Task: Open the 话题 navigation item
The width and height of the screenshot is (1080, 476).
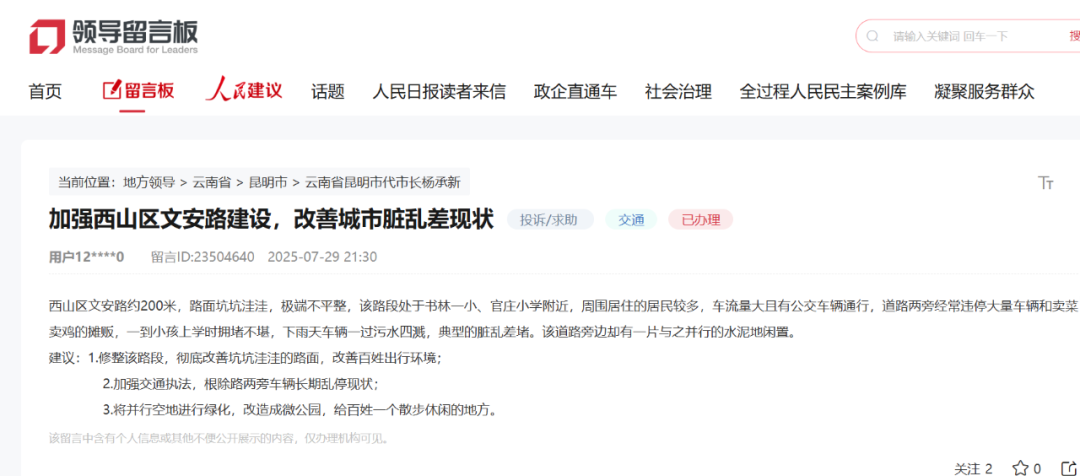Action: click(327, 92)
